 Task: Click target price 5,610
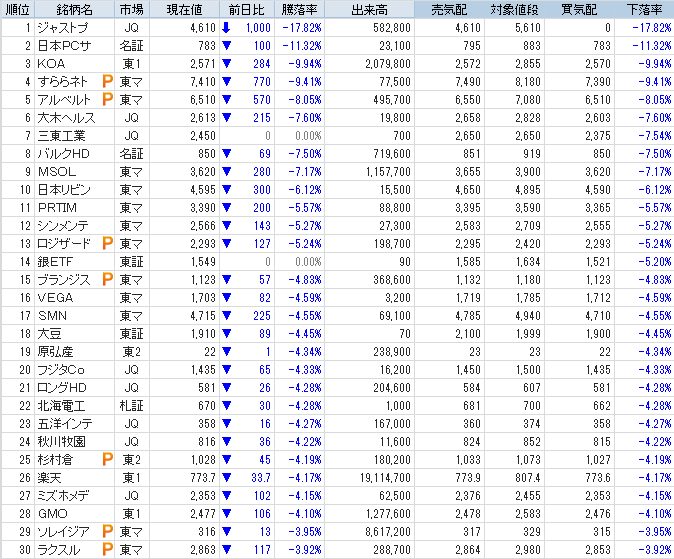pos(528,28)
